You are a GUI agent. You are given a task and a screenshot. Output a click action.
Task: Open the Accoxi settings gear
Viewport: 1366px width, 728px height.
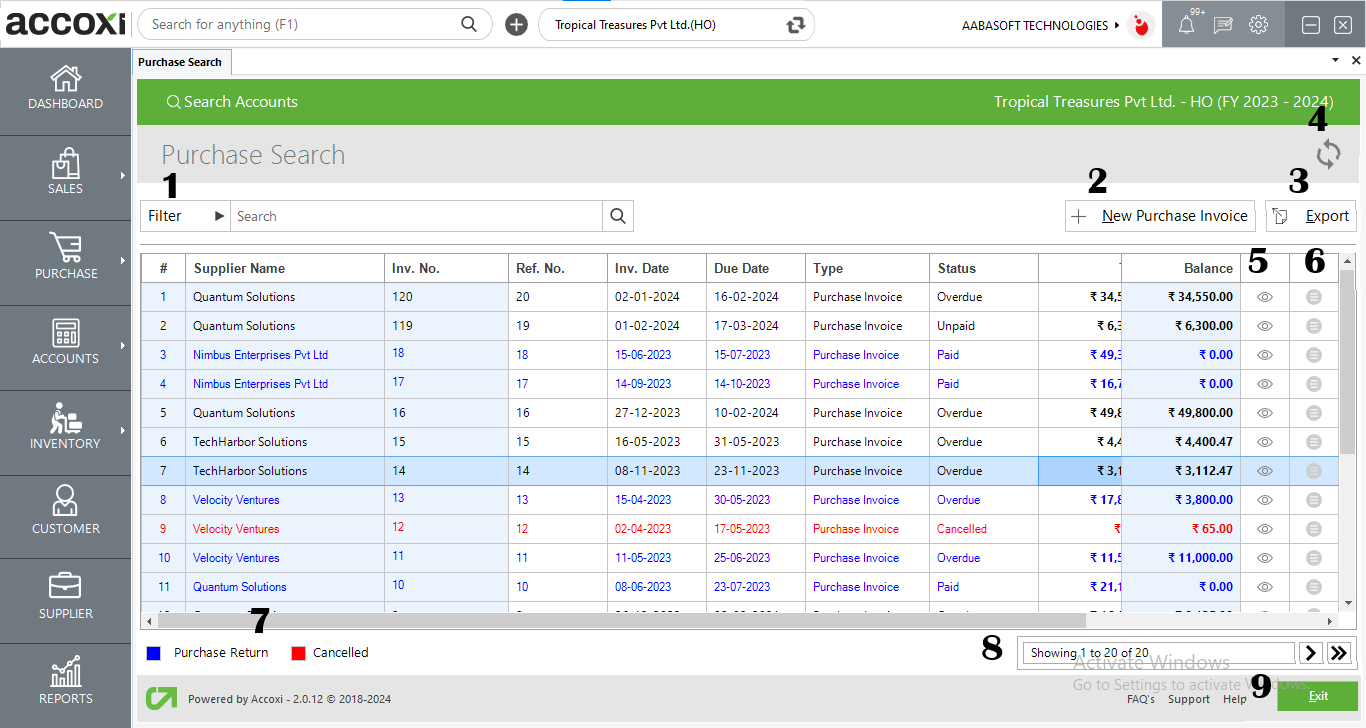[1258, 24]
